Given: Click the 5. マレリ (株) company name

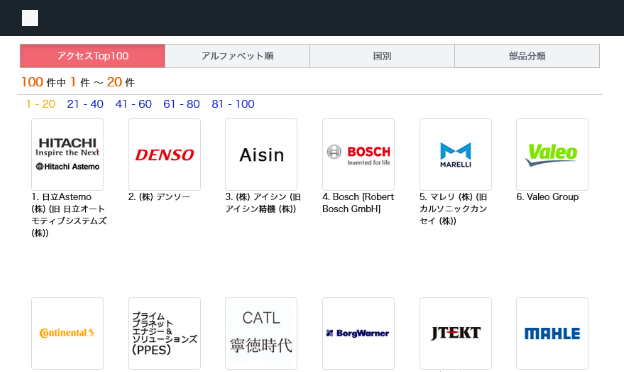Looking at the screenshot, I should 453,209.
